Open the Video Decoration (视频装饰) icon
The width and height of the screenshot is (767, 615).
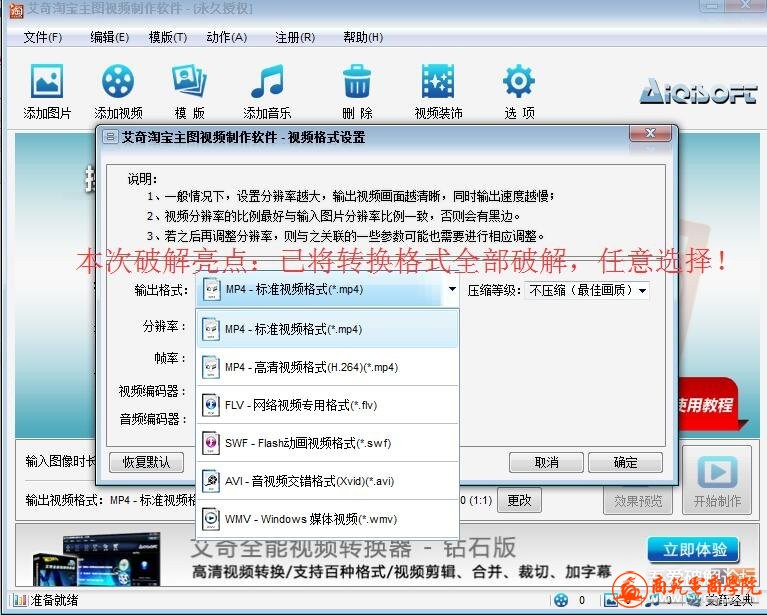tap(438, 81)
